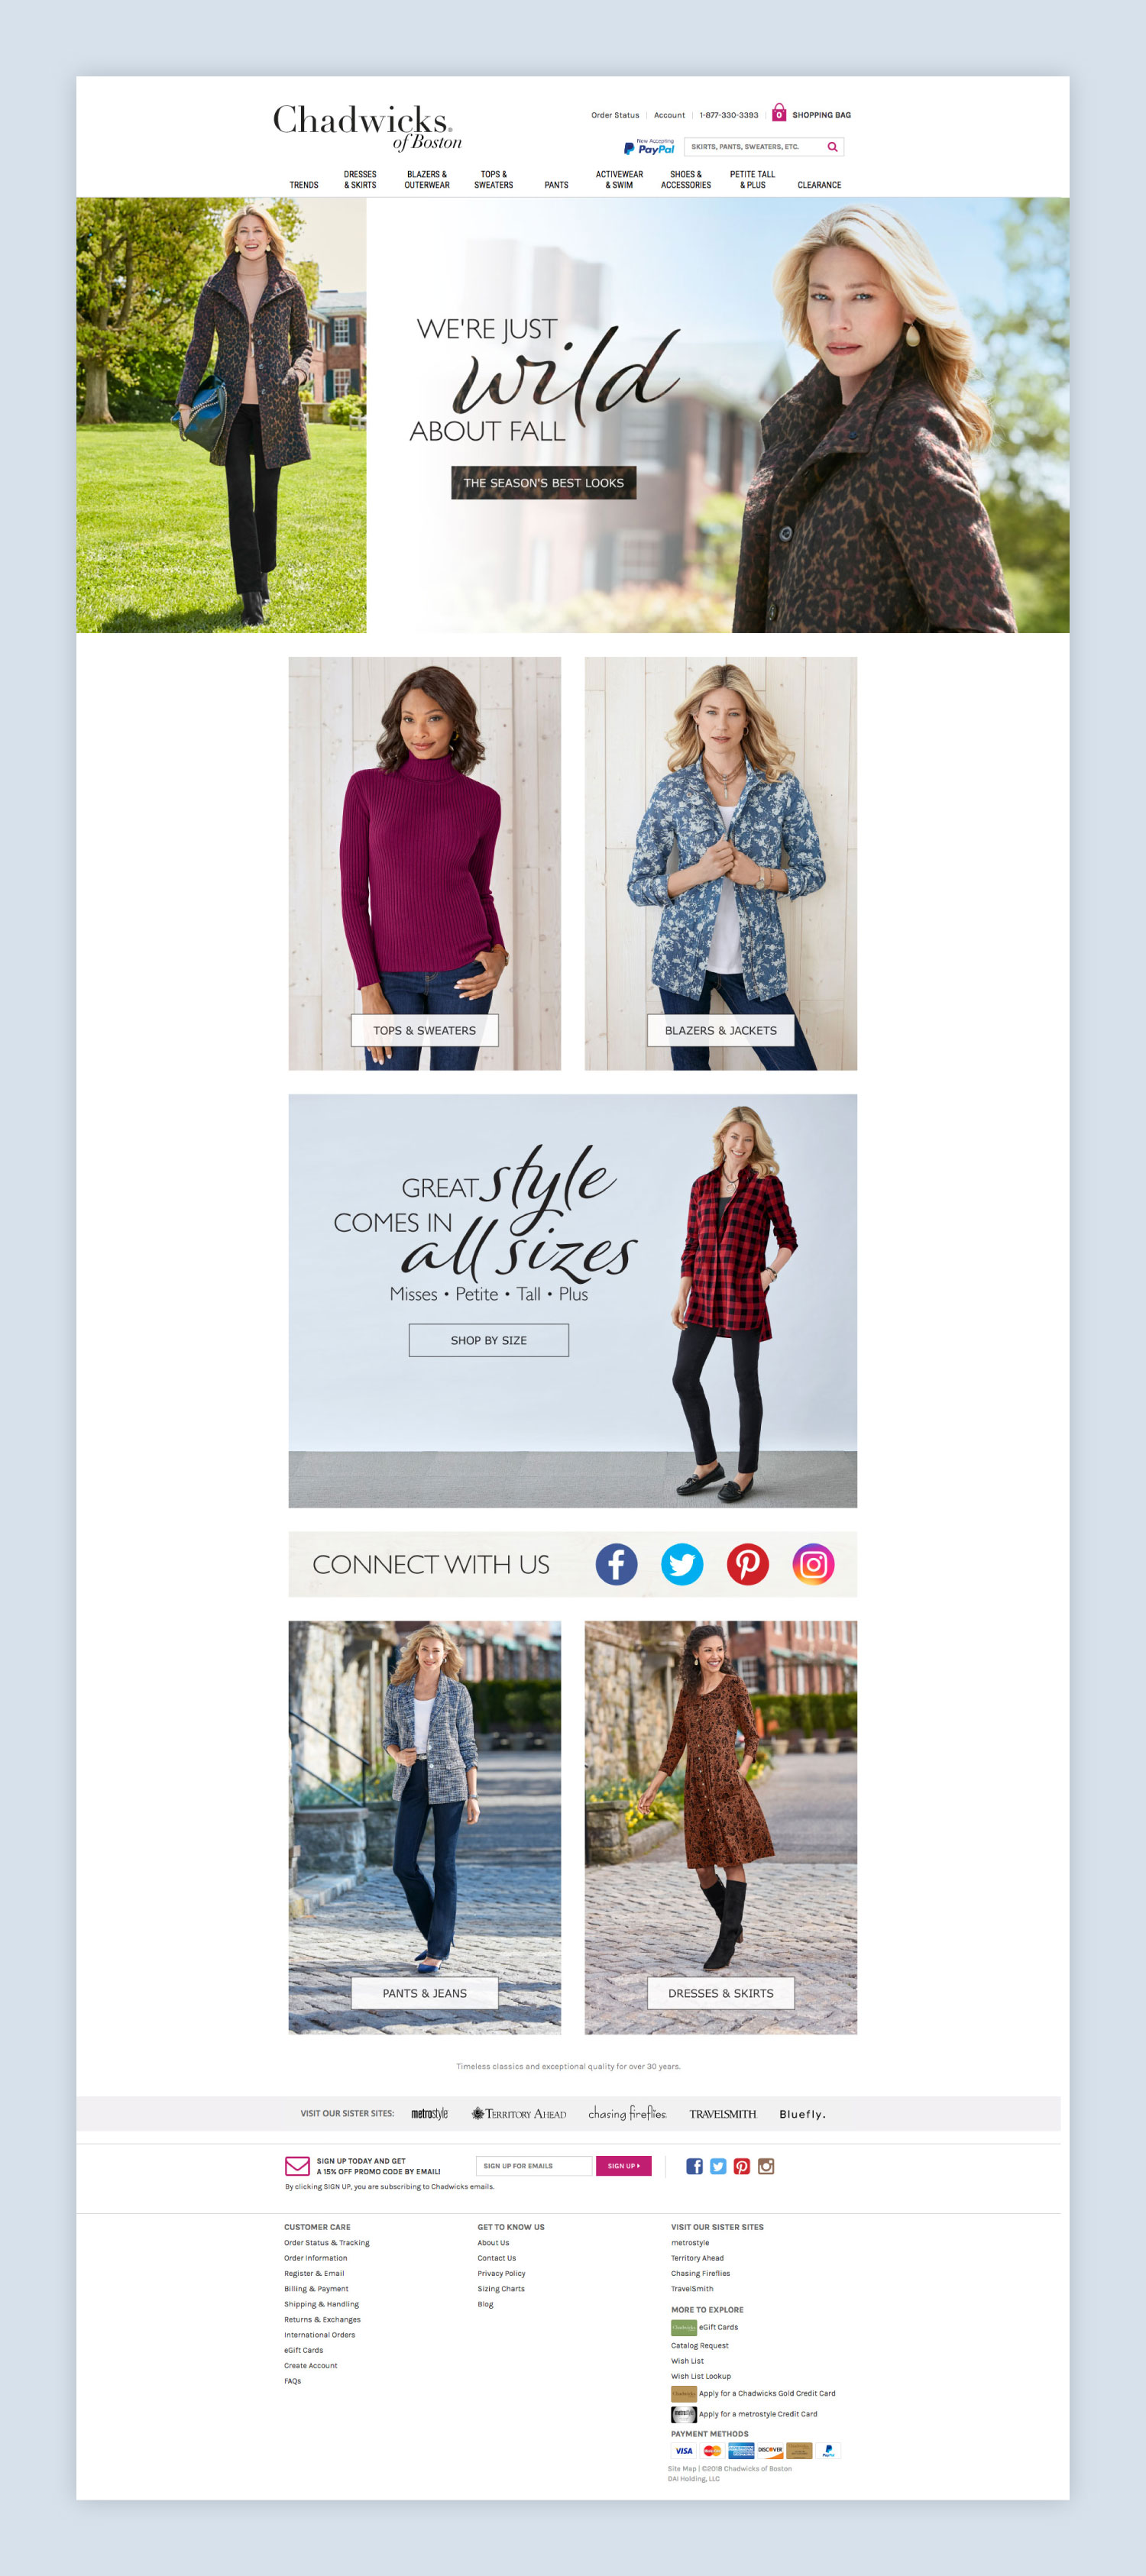Open the large Instagram icon in Connect With Us

813,1564
